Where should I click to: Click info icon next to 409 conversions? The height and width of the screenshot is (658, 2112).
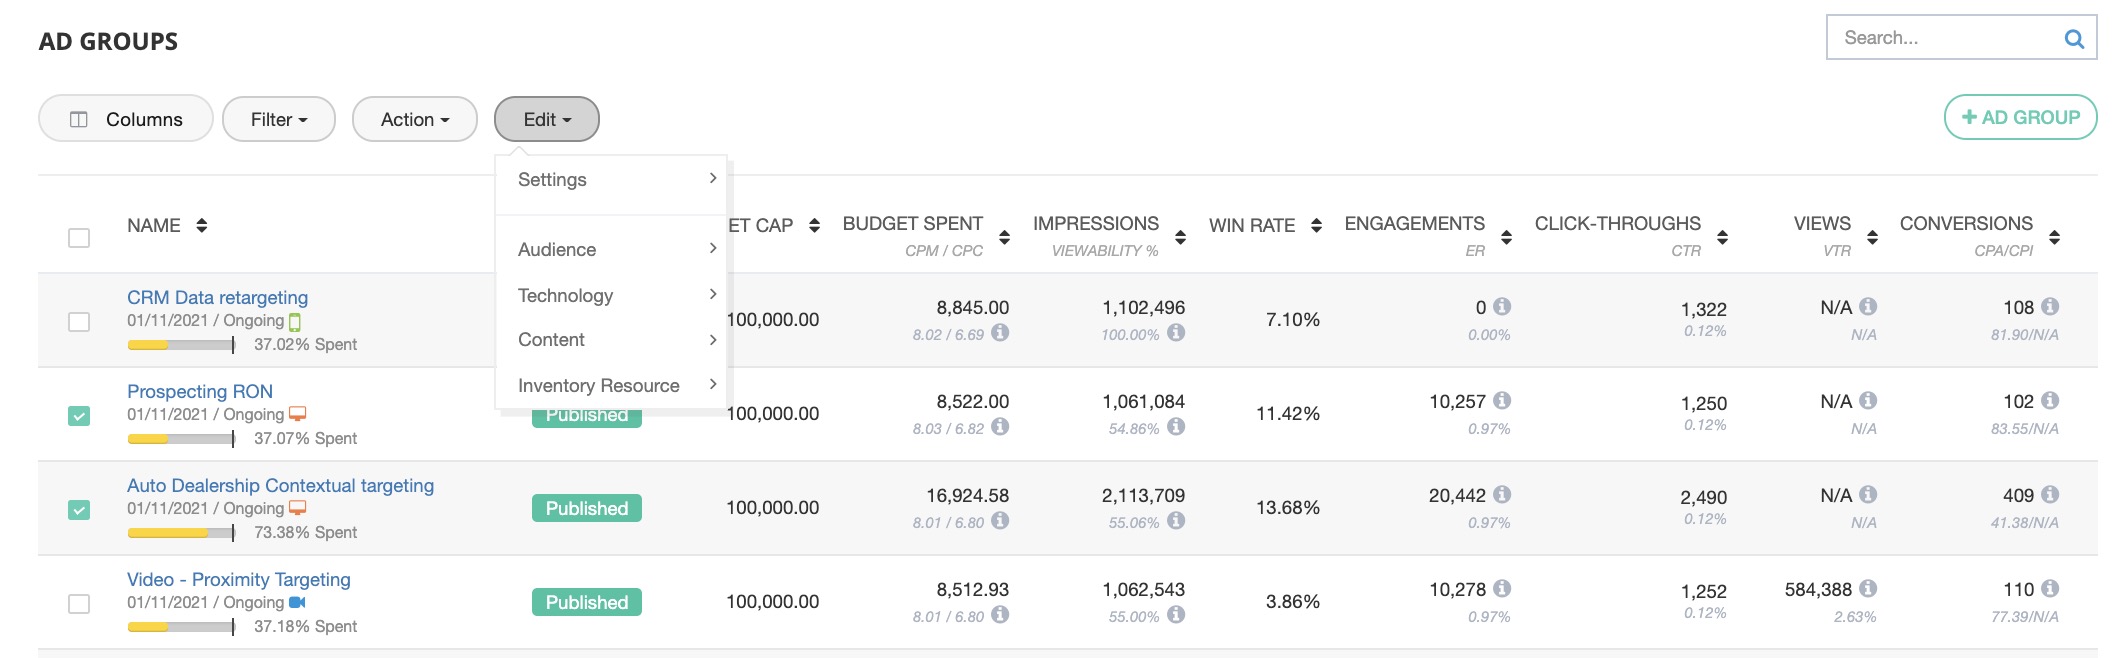pyautogui.click(x=2050, y=495)
